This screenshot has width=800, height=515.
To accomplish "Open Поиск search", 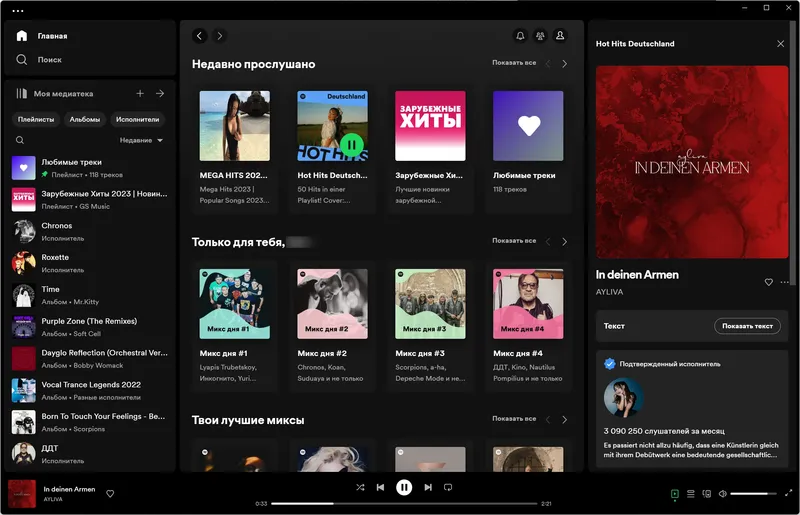I will (x=39, y=60).
